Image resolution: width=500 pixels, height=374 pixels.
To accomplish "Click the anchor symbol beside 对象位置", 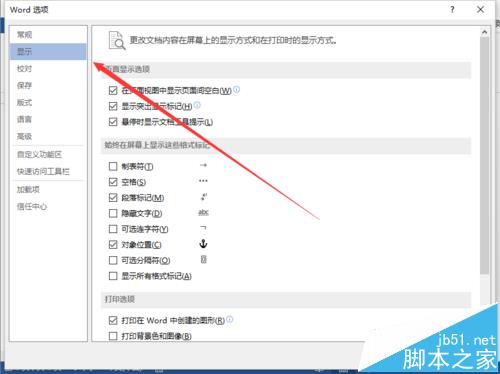I will [203, 244].
